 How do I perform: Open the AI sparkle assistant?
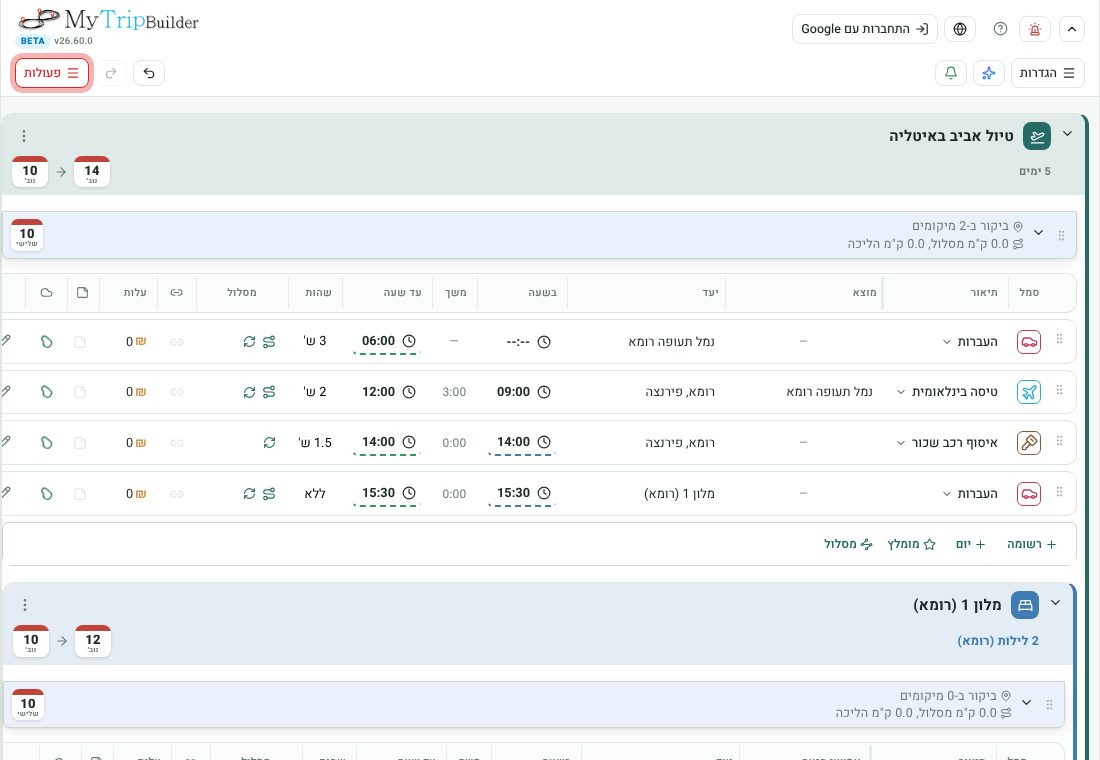click(x=989, y=73)
